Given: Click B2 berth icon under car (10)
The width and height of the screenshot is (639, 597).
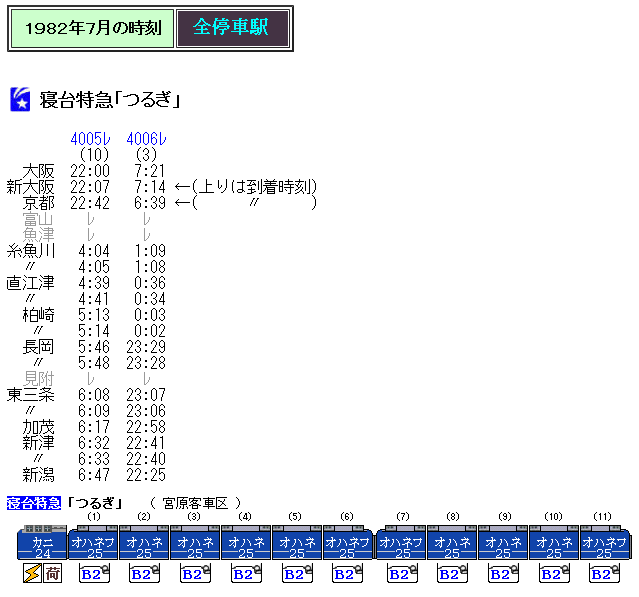Looking at the screenshot, I should click(x=554, y=573).
